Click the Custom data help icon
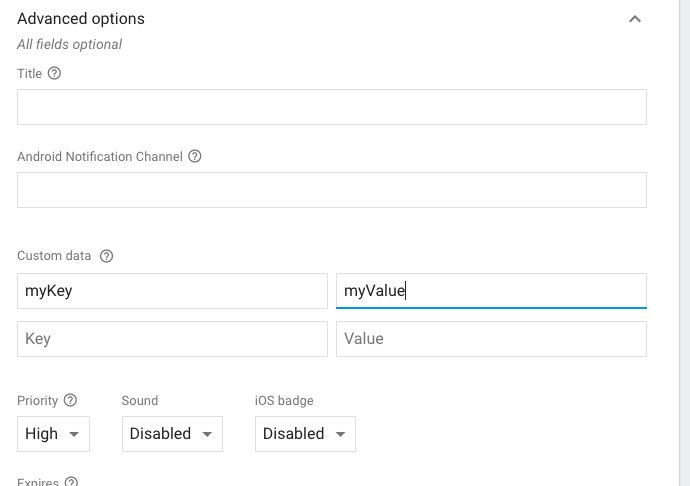Screen dimensions: 690x486 [x=106, y=256]
